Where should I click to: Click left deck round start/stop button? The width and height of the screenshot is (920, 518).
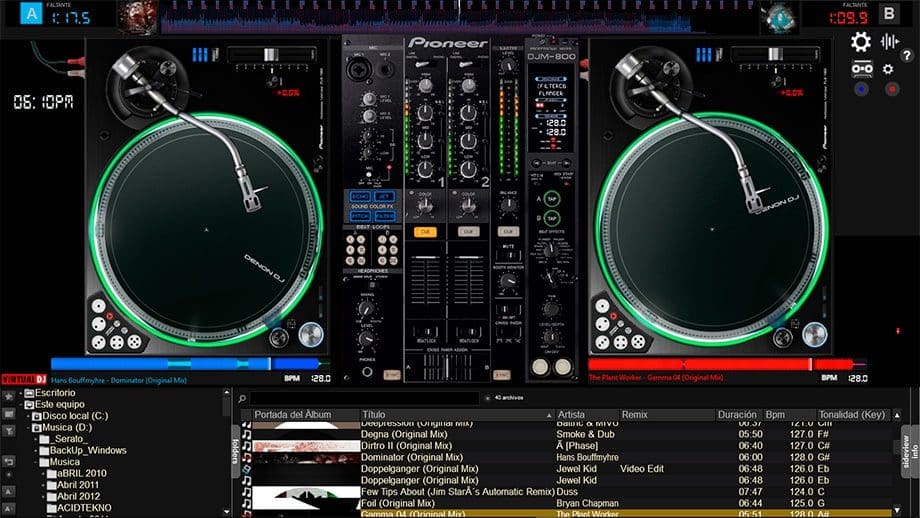[x=311, y=334]
